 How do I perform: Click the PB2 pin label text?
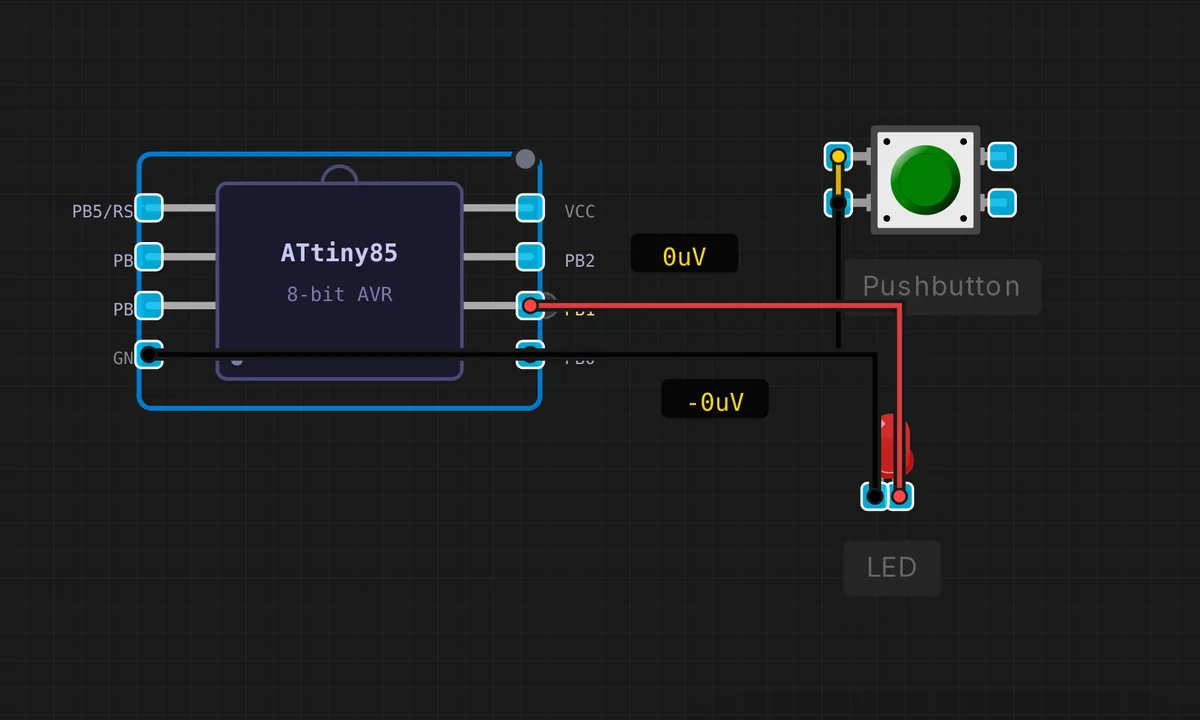tap(580, 260)
